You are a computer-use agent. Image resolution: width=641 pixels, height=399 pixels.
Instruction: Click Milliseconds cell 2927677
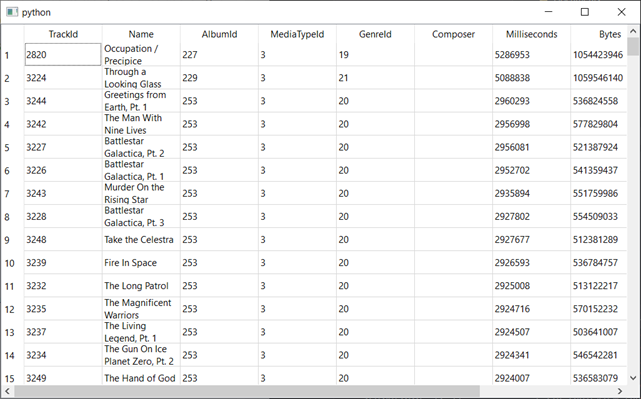[532, 240]
